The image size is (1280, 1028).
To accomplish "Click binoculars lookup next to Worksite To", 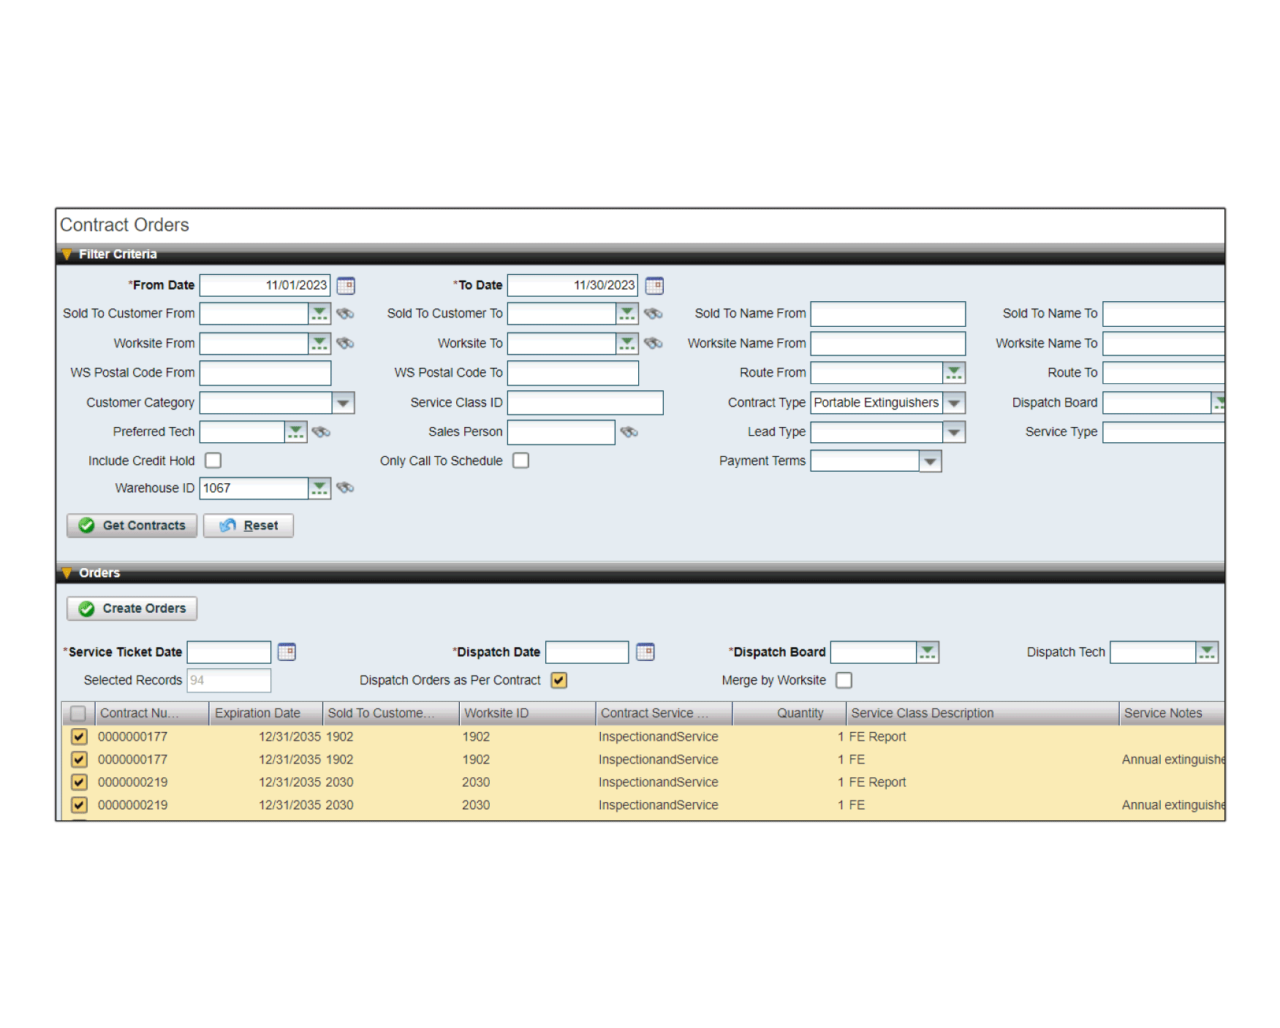I will 653,343.
